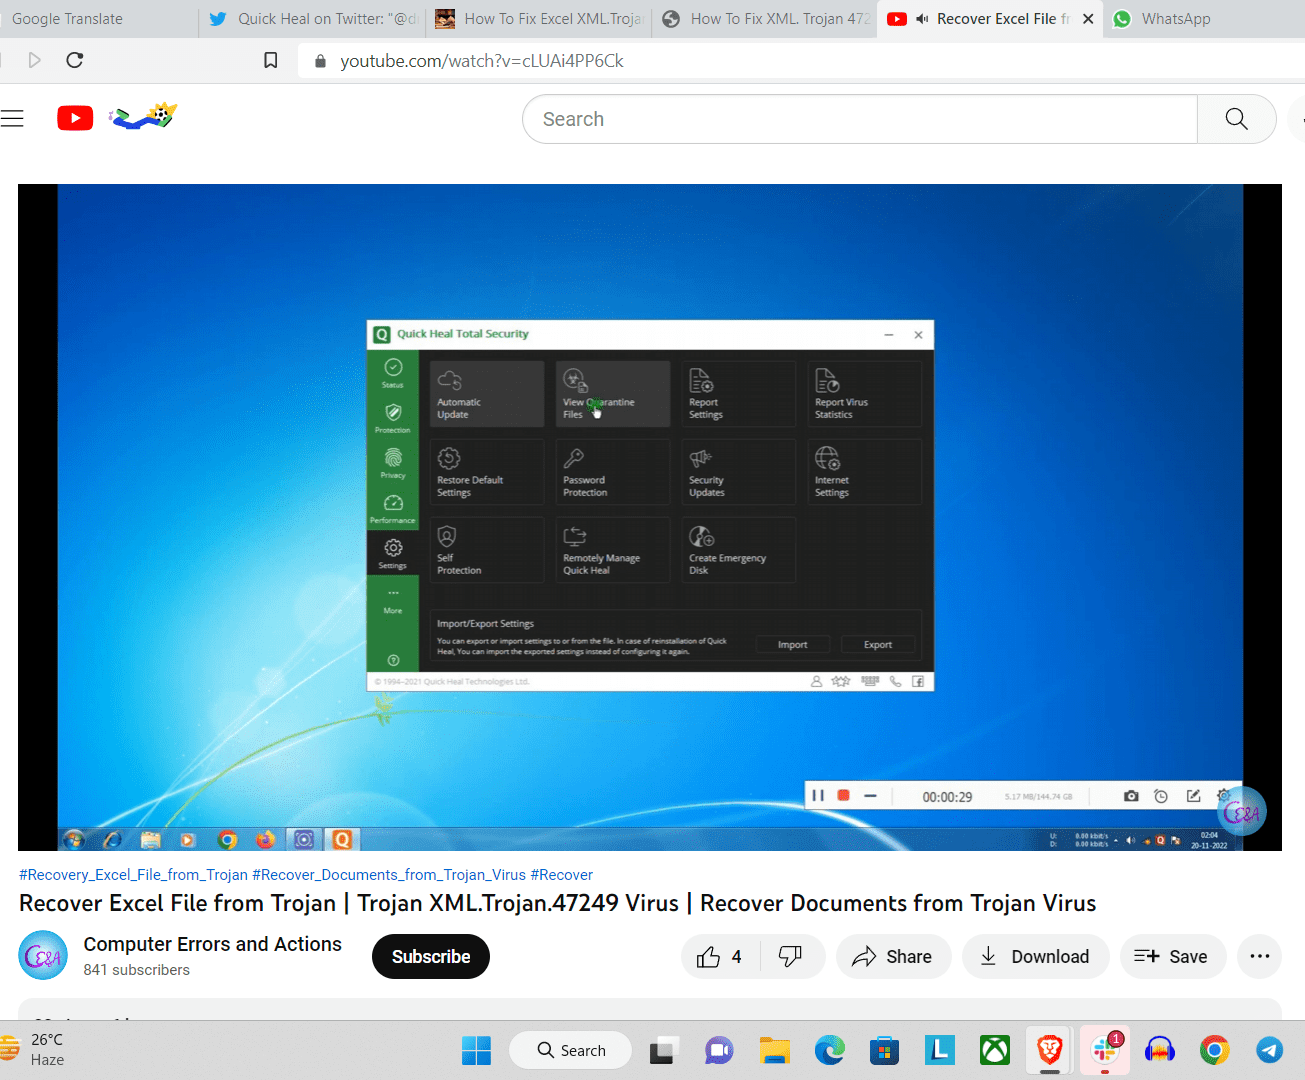Click the #Recovery_Excel_File_from_Trojan hashtag
1305x1080 pixels.
tap(133, 875)
